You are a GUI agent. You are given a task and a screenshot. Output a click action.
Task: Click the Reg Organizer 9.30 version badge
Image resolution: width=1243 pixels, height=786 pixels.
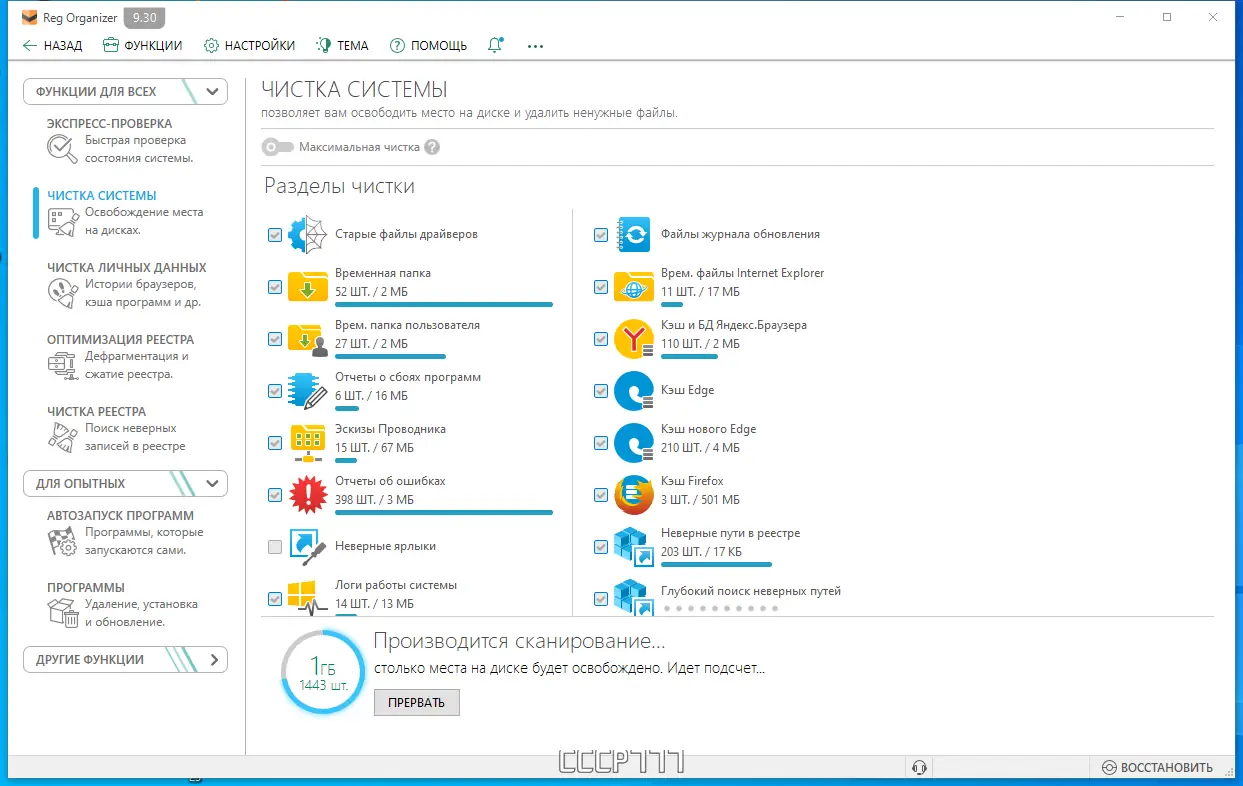click(x=145, y=17)
